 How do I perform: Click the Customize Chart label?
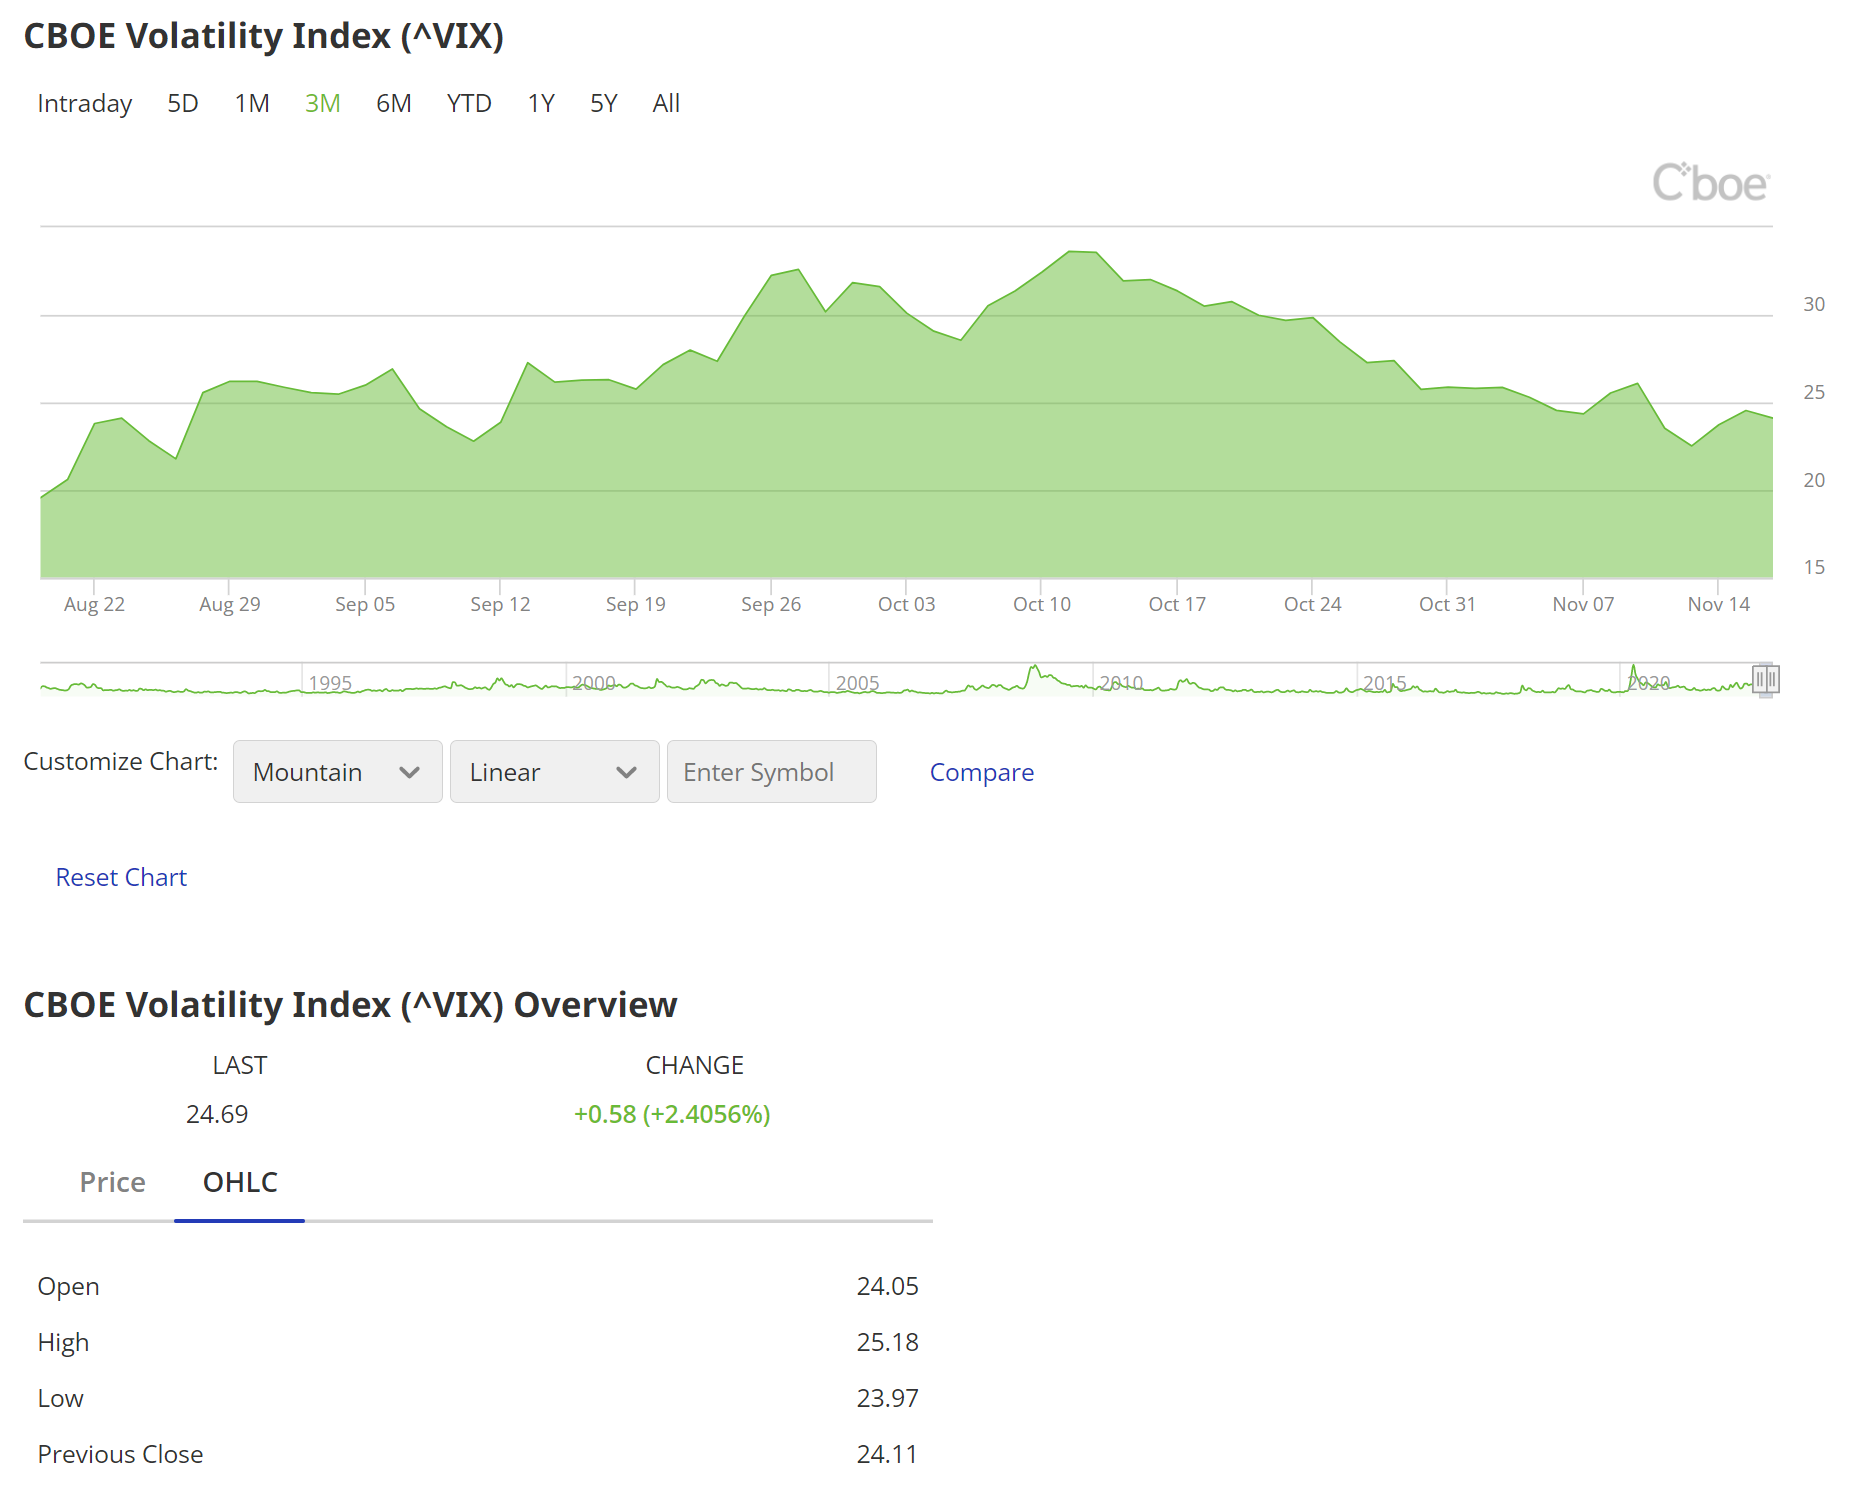click(x=121, y=761)
